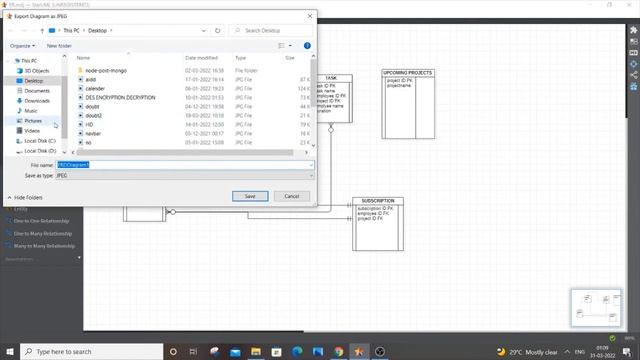Open the Mail app in taskbar
Viewport: 640px width, 360px height.
235,351
